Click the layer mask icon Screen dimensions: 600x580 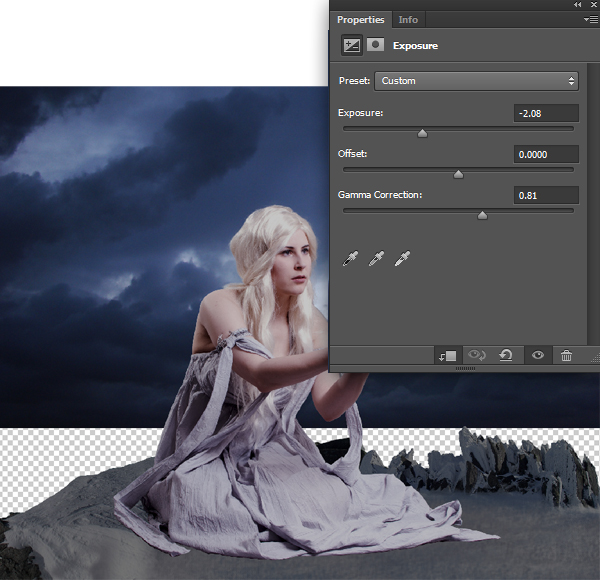375,45
